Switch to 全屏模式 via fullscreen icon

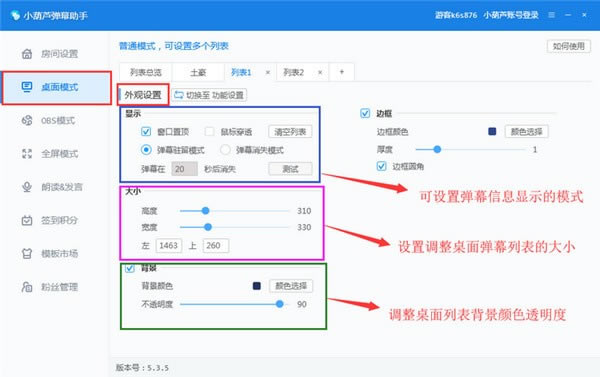(27, 154)
